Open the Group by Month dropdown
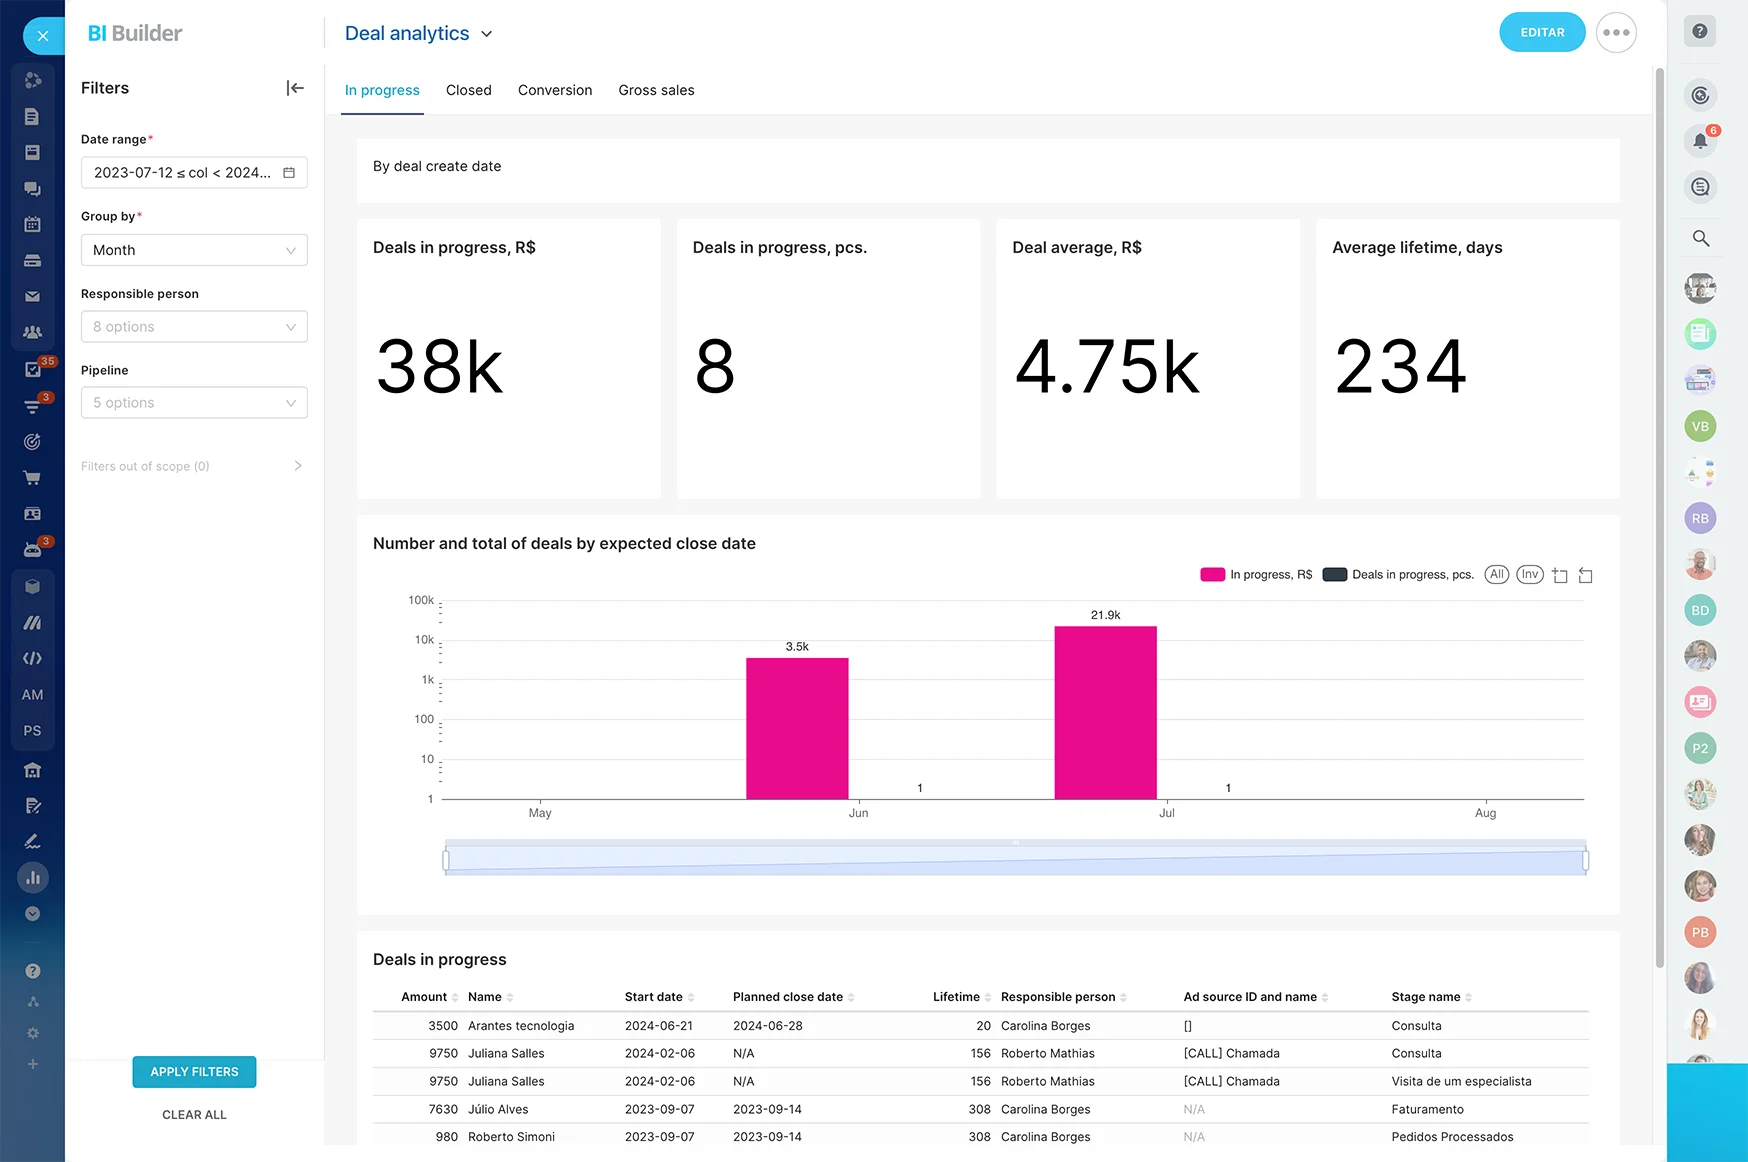1748x1162 pixels. click(194, 250)
